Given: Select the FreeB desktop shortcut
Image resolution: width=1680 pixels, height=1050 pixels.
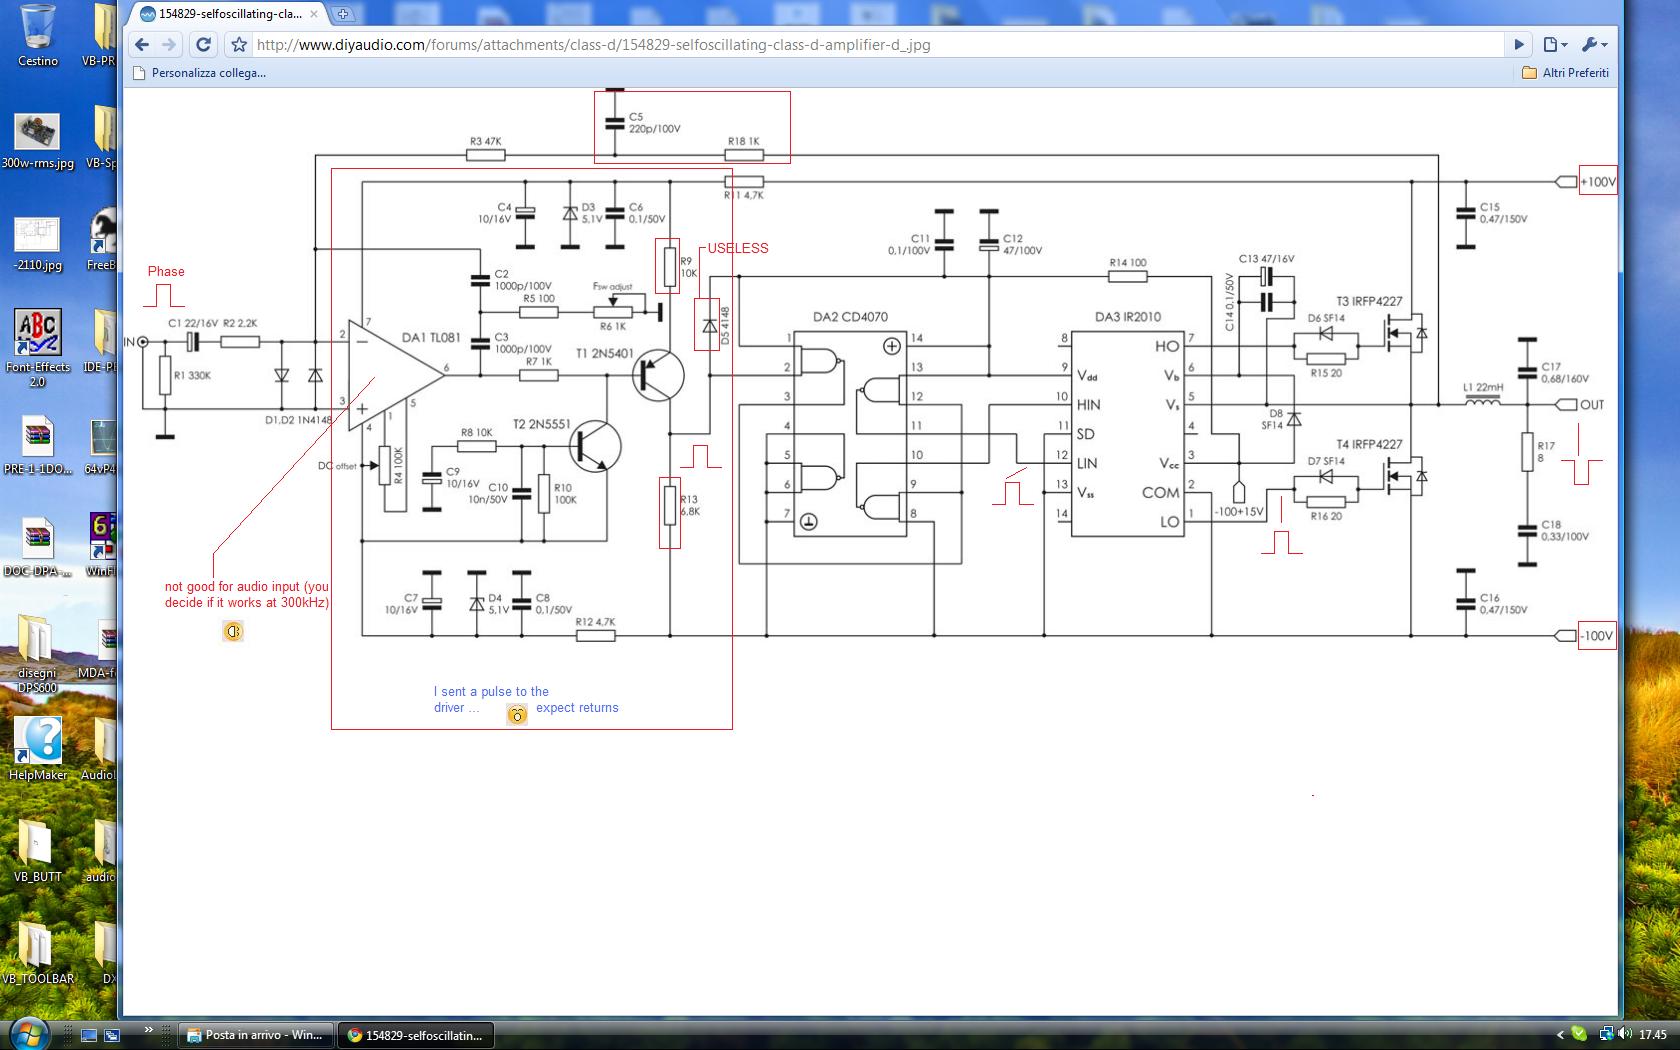Looking at the screenshot, I should coord(101,241).
